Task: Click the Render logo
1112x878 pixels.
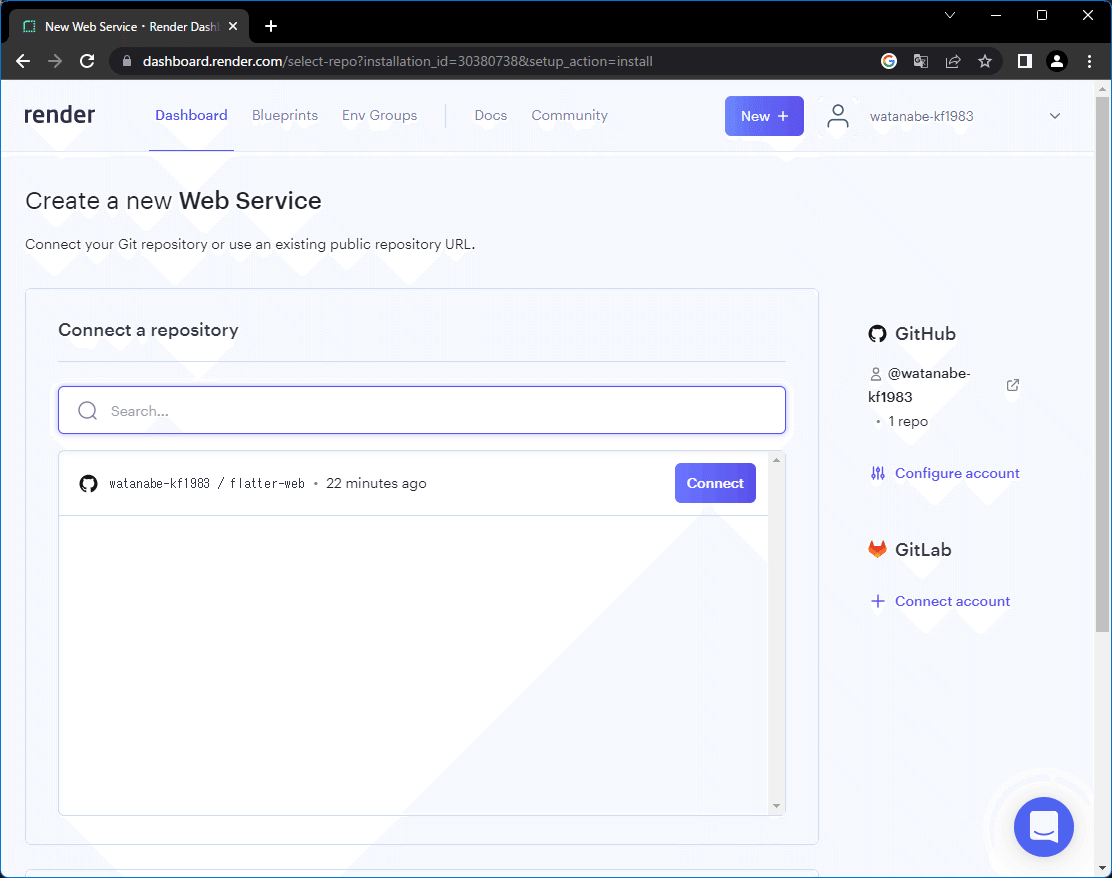Action: point(60,115)
